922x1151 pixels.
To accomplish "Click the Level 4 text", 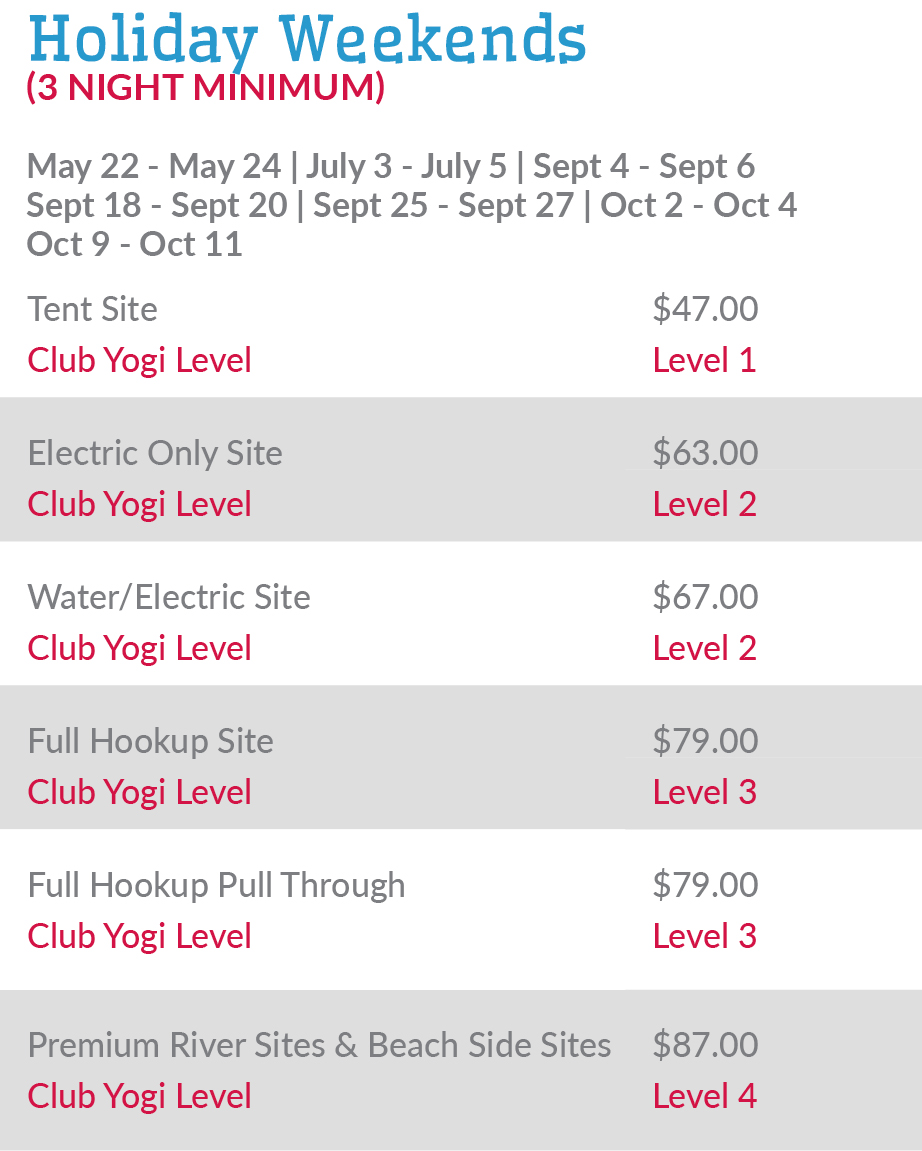I will [704, 1096].
